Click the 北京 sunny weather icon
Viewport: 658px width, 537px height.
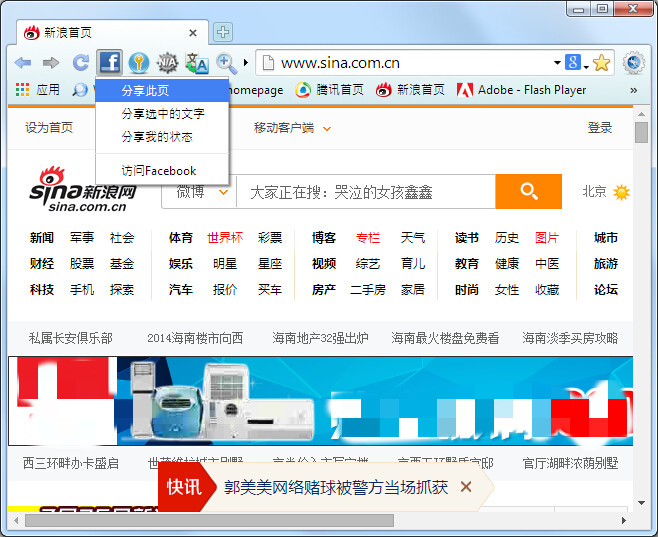(621, 192)
